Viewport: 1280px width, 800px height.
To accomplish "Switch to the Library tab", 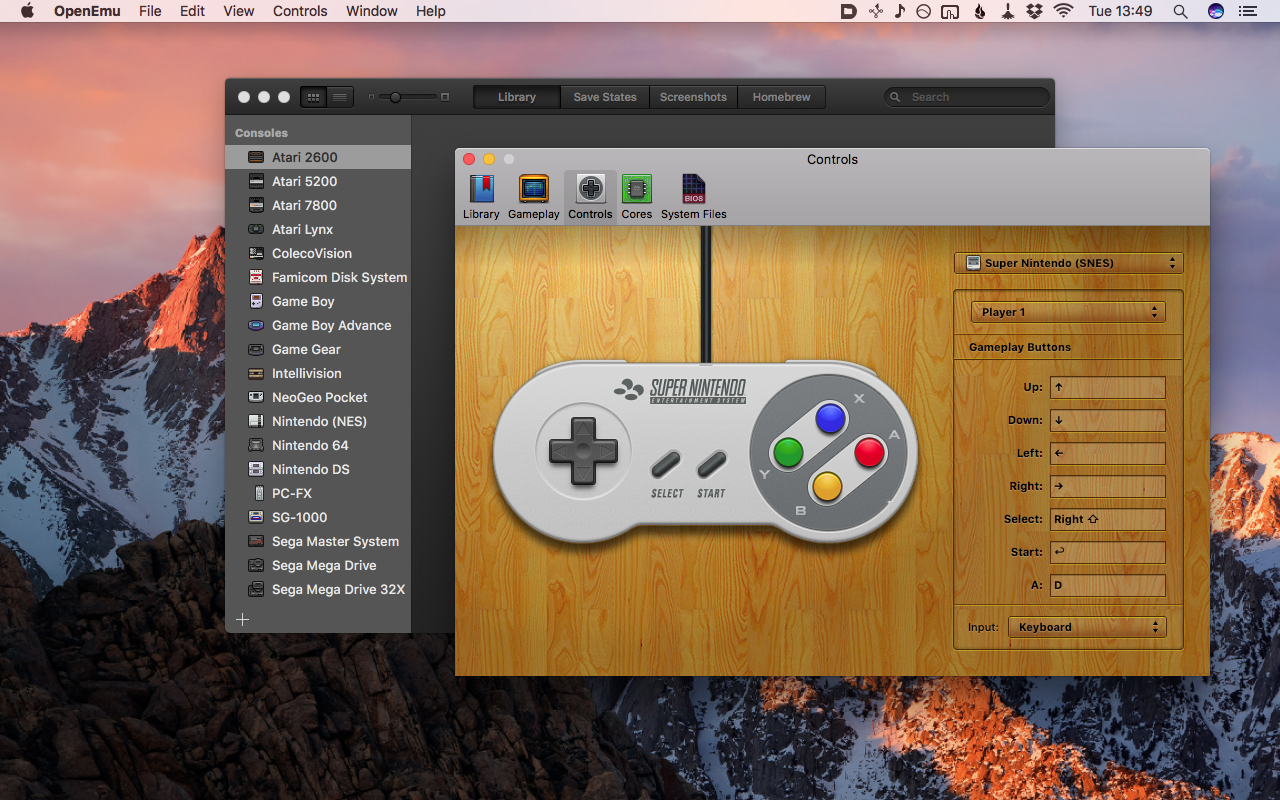I will click(x=517, y=97).
